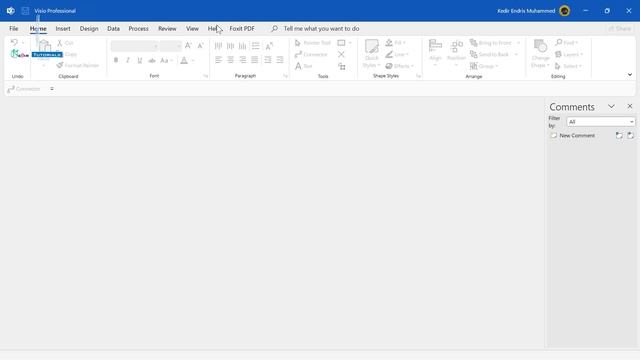Select the Data tab

(x=113, y=29)
